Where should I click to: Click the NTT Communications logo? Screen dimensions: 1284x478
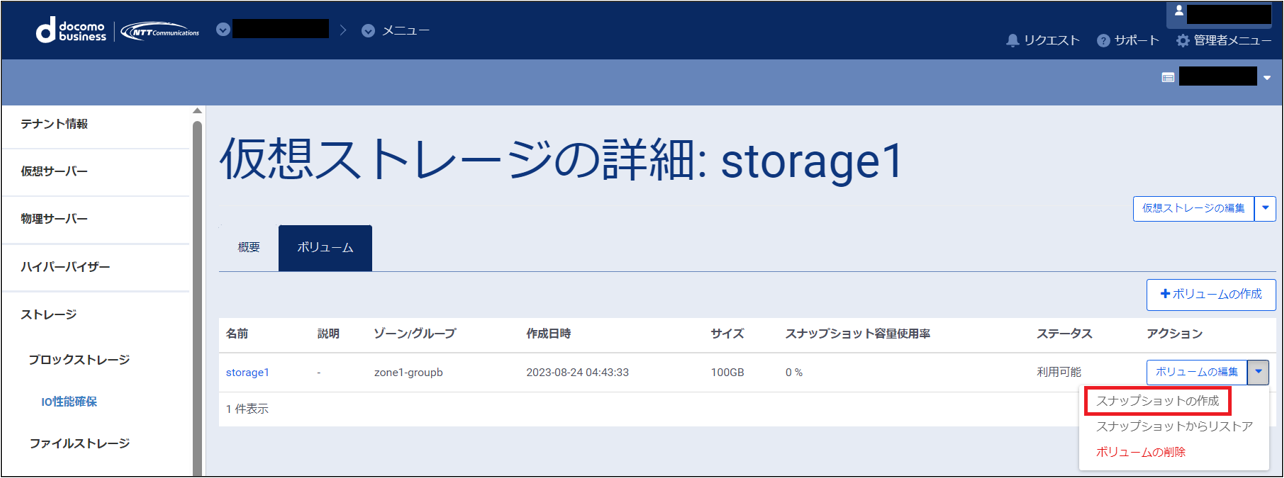point(160,31)
